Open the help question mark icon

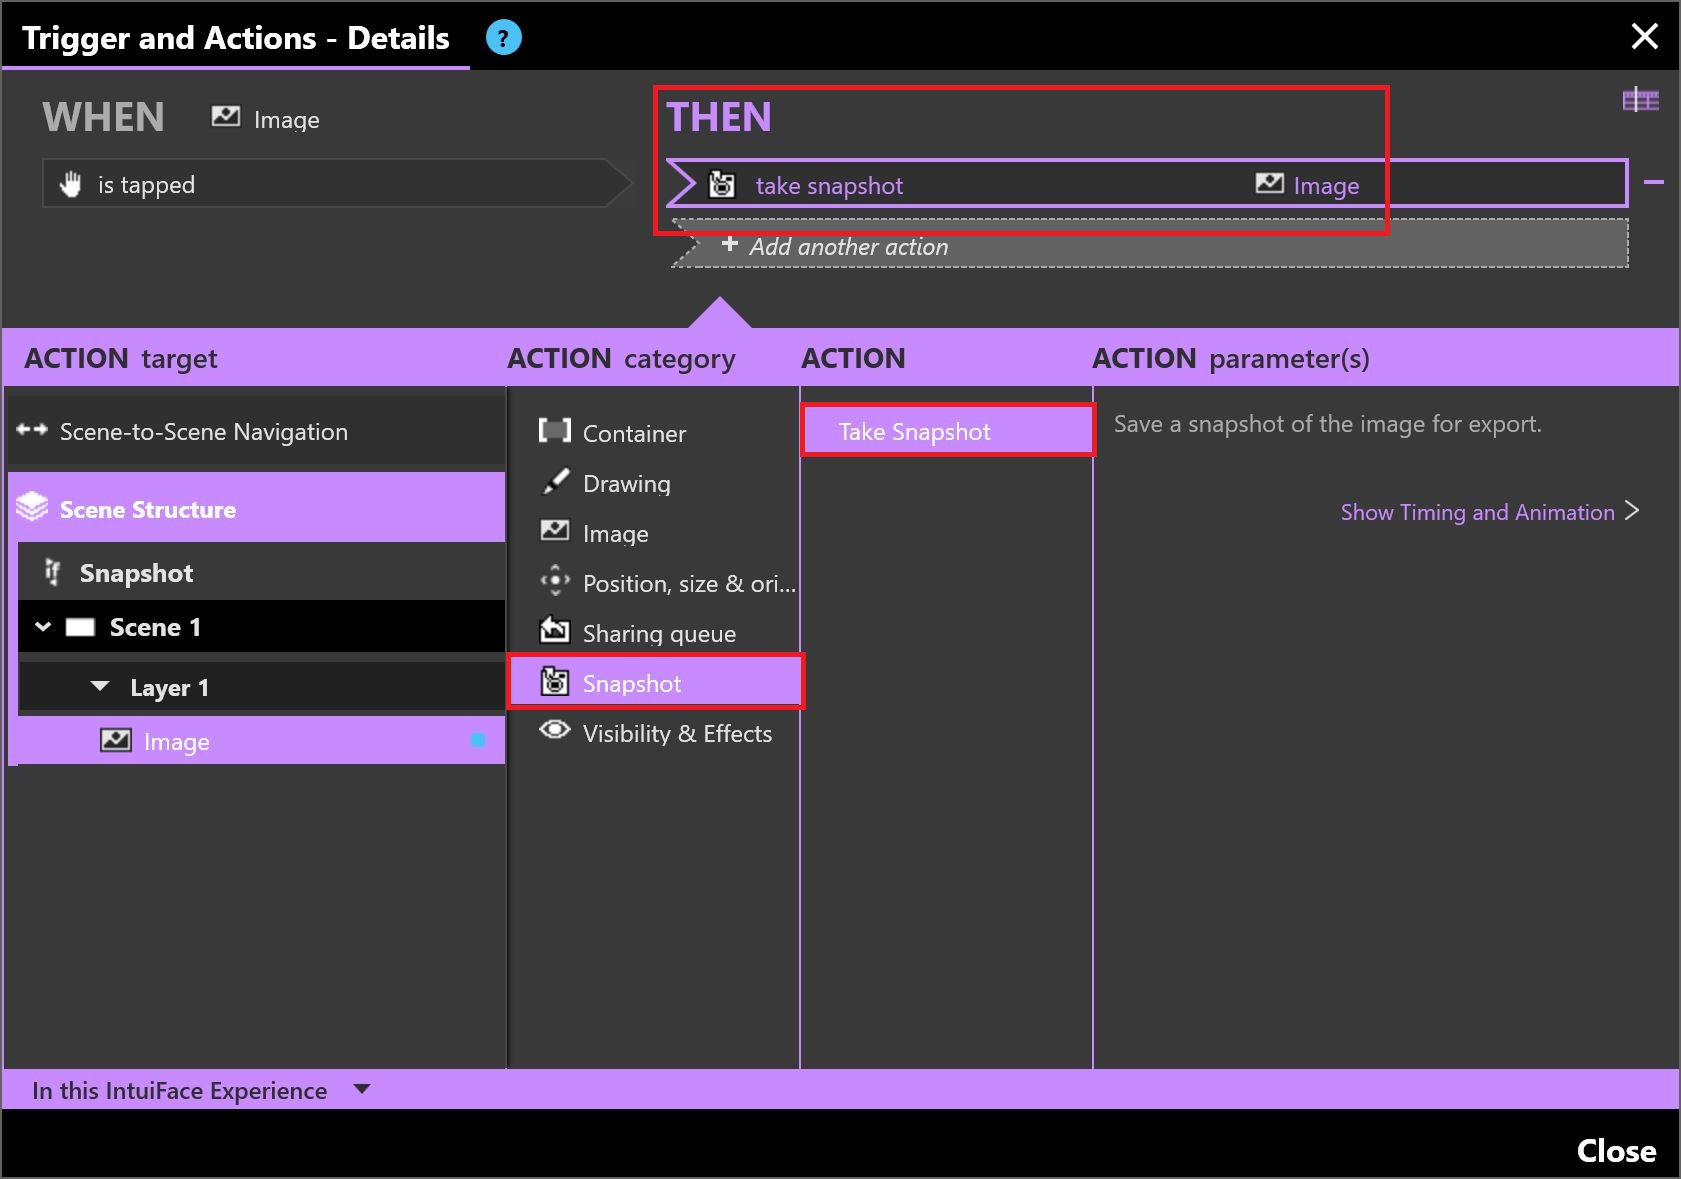503,38
